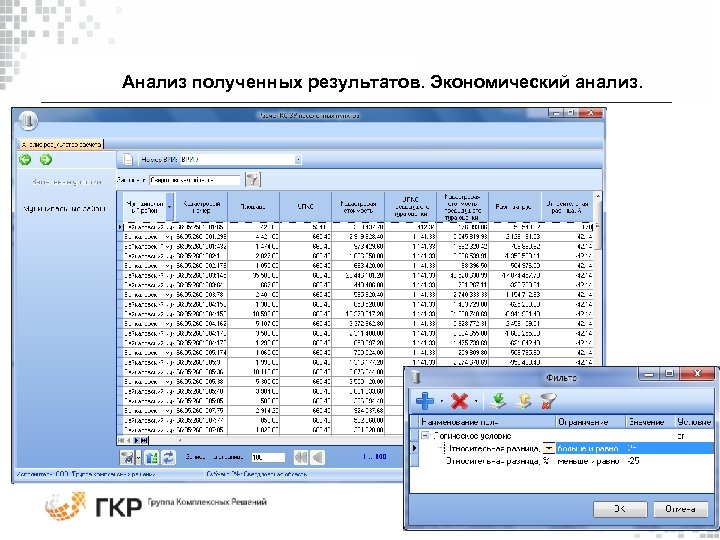Open the dropdown arrow beside the binoculars icon
720x540 pixels.
pos(138,457)
